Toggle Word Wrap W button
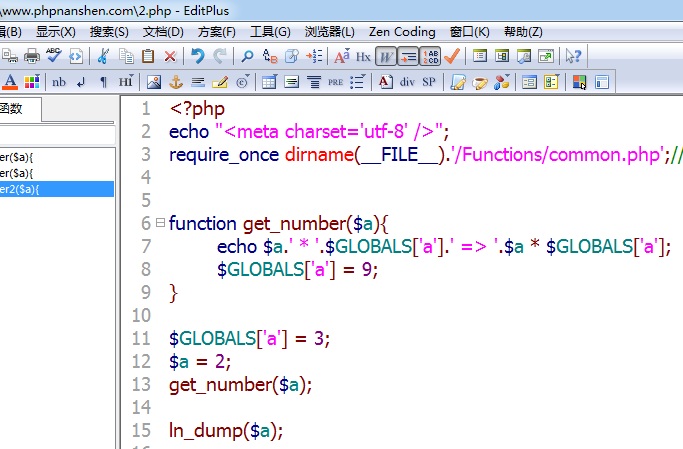Screen dimensions: 683x449 coord(386,56)
